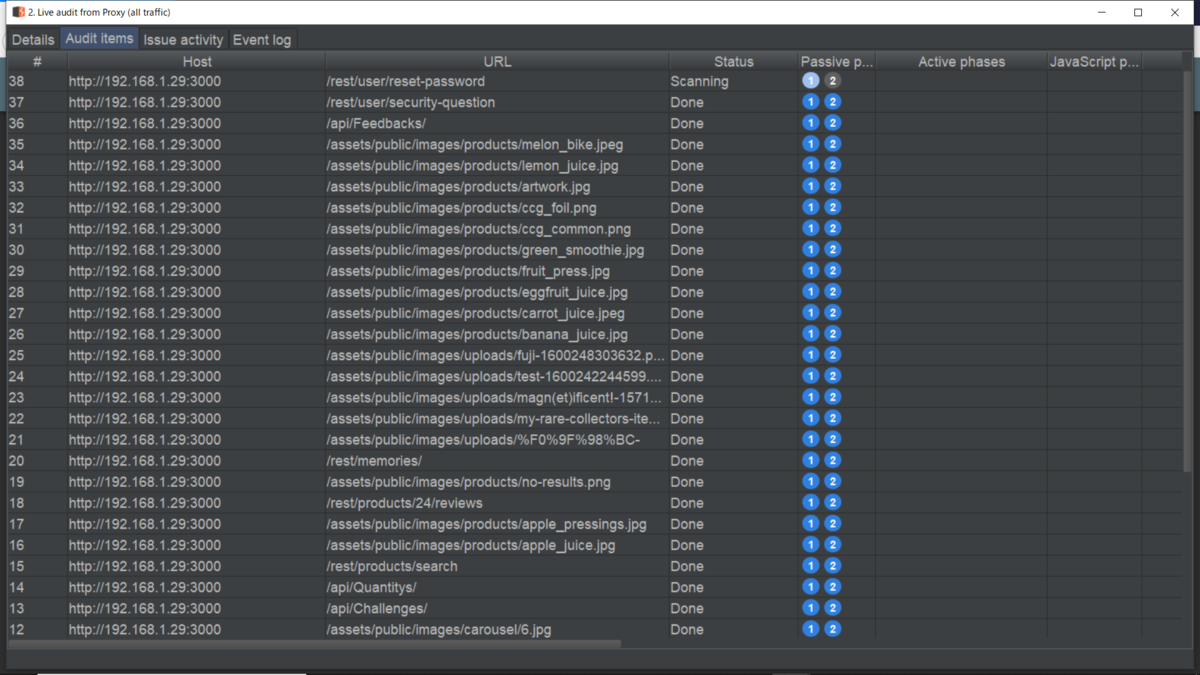Click passive phase 1 badge for apple_juice.jpg row
This screenshot has height=675, width=1200.
810,545
